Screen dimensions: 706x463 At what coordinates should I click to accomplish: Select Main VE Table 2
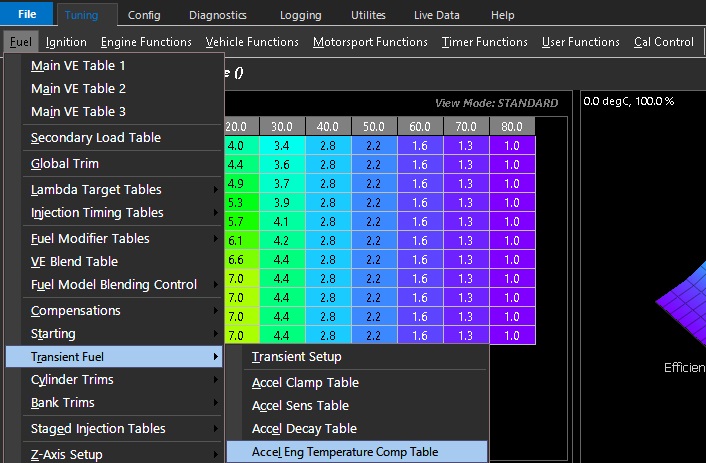click(114, 89)
